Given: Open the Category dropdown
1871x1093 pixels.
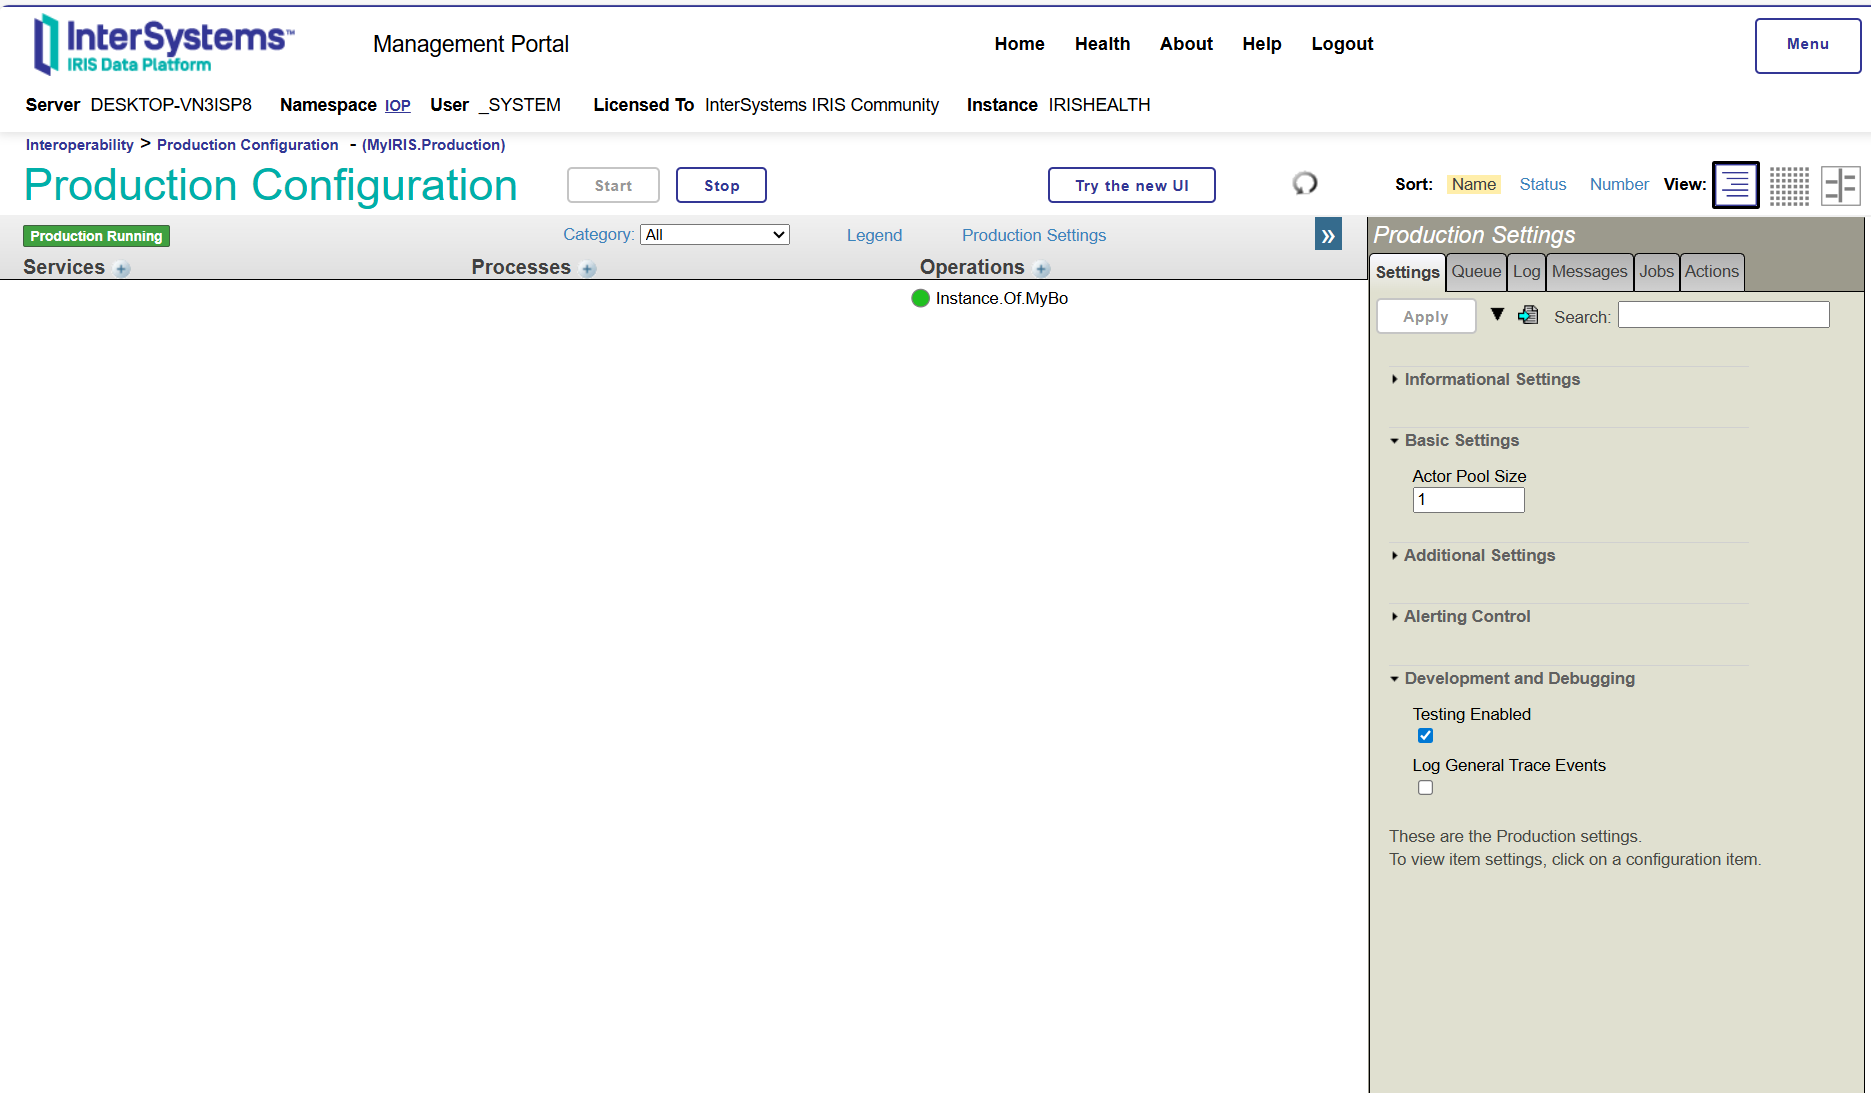Looking at the screenshot, I should (714, 235).
